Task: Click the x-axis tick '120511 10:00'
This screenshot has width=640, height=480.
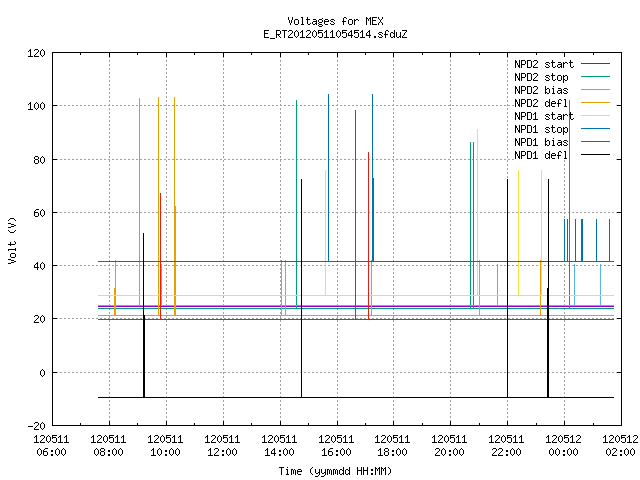Action: click(x=165, y=446)
